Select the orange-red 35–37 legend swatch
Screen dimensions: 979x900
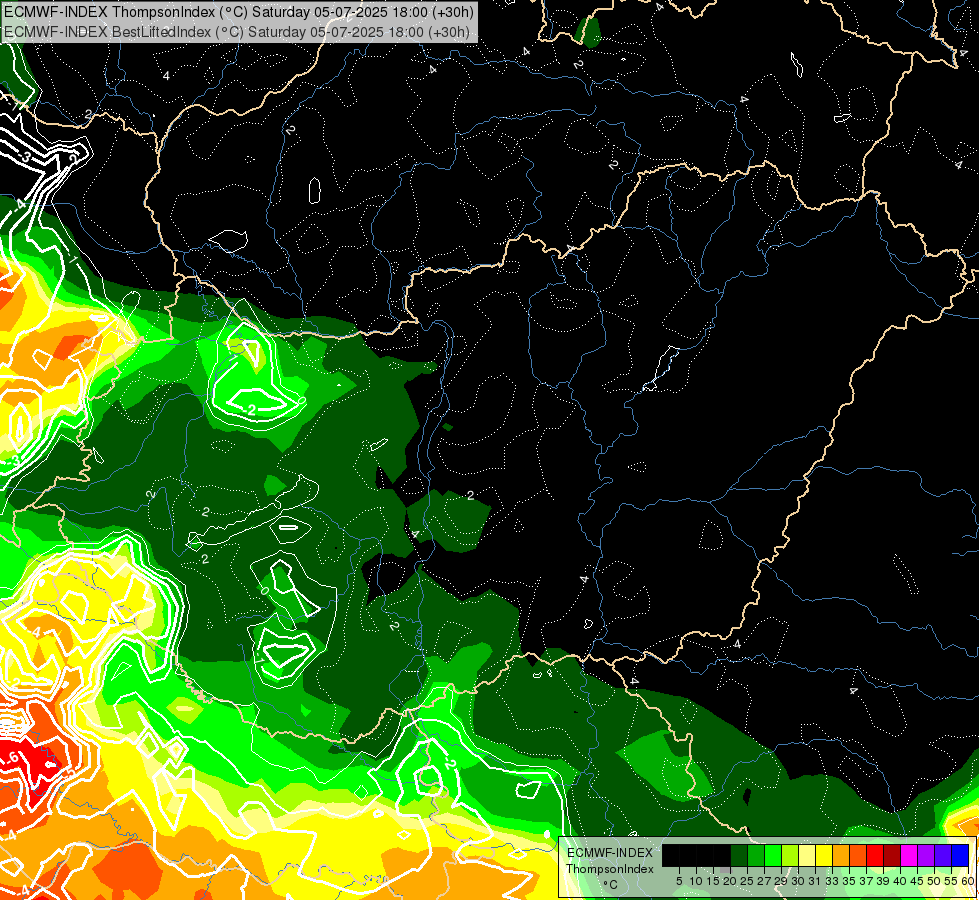click(858, 855)
